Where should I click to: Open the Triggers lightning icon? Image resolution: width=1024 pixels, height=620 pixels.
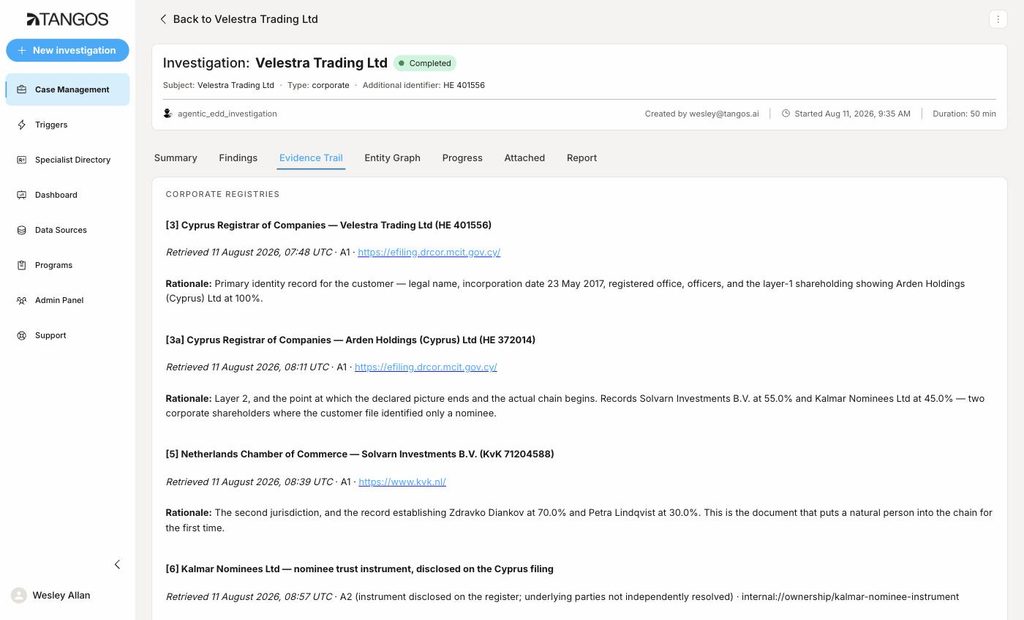(x=22, y=125)
